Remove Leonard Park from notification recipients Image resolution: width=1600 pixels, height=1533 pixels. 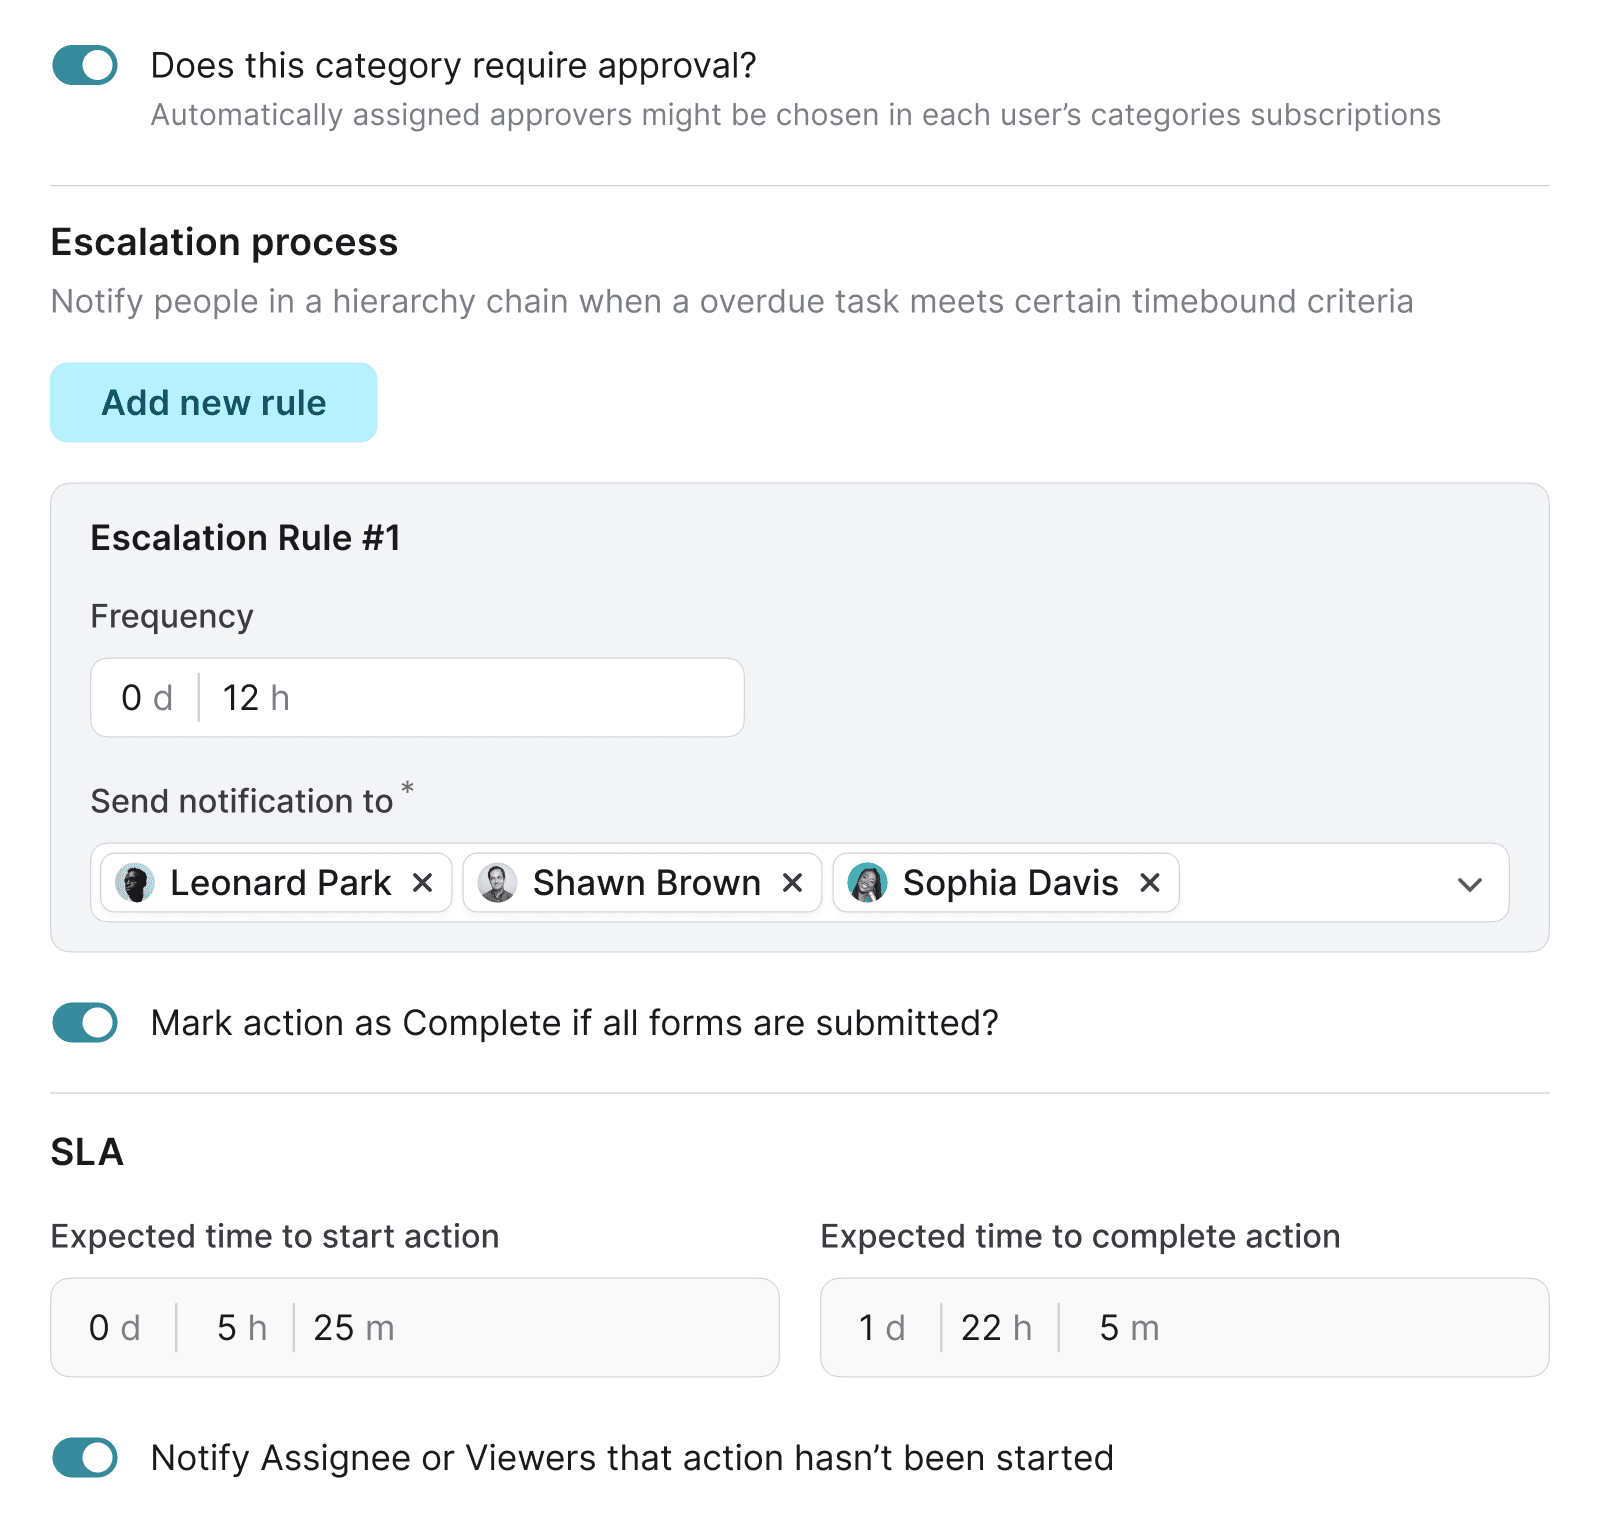tap(423, 883)
